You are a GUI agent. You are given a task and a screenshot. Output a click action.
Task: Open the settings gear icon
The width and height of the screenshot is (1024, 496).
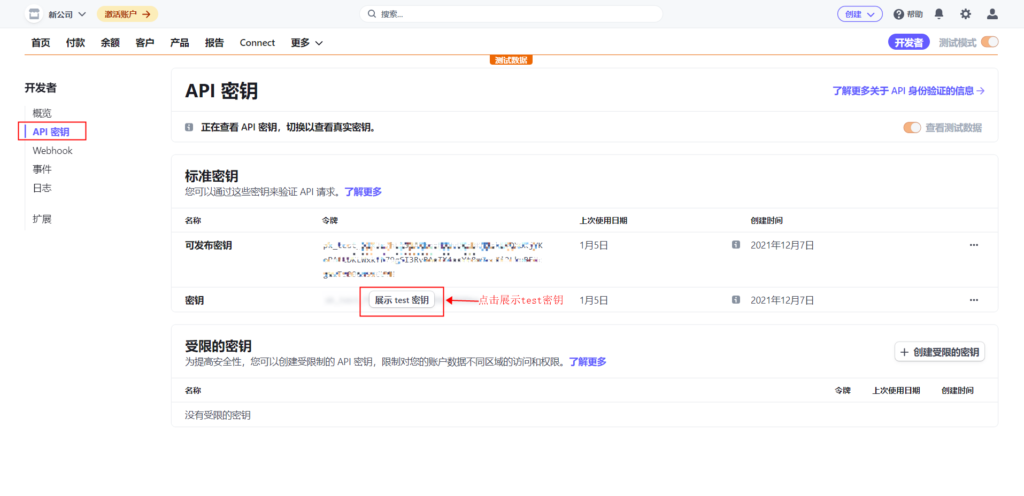click(x=965, y=14)
